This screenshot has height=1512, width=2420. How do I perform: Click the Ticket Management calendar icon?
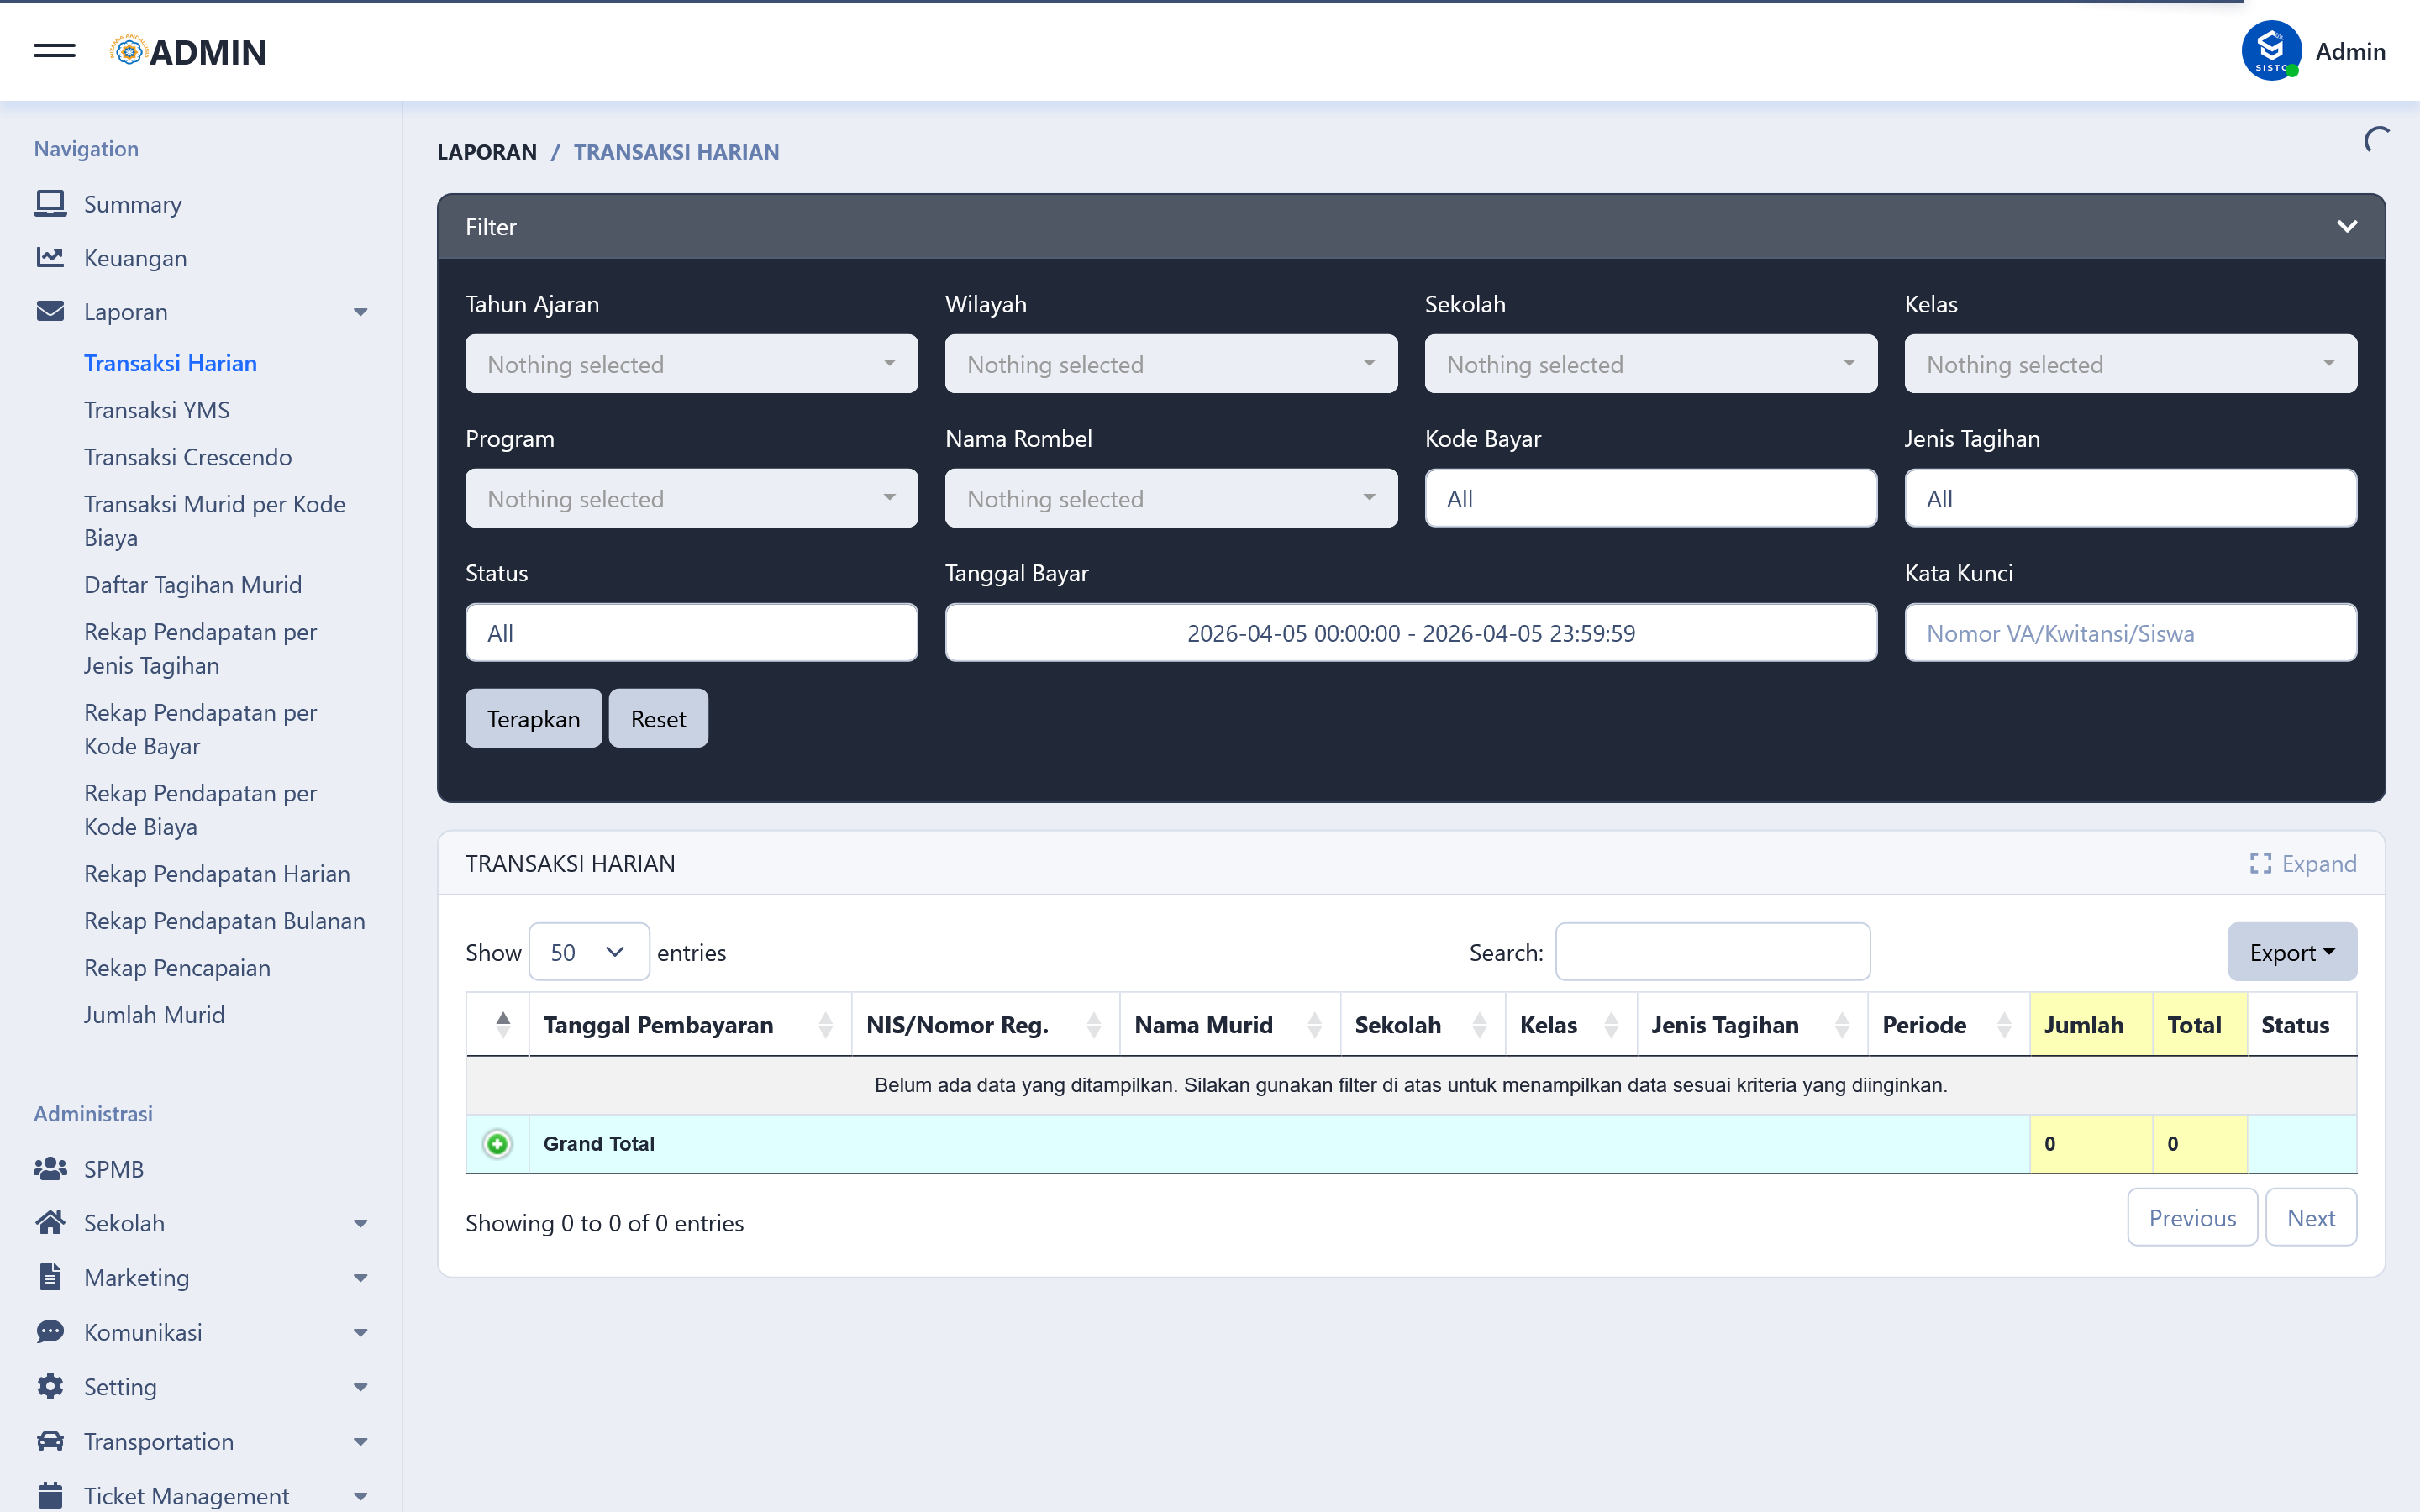coord(50,1496)
